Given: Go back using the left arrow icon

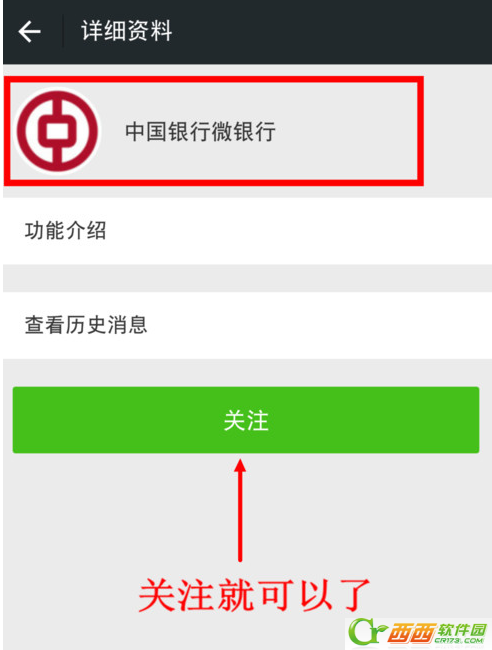Looking at the screenshot, I should tap(30, 32).
